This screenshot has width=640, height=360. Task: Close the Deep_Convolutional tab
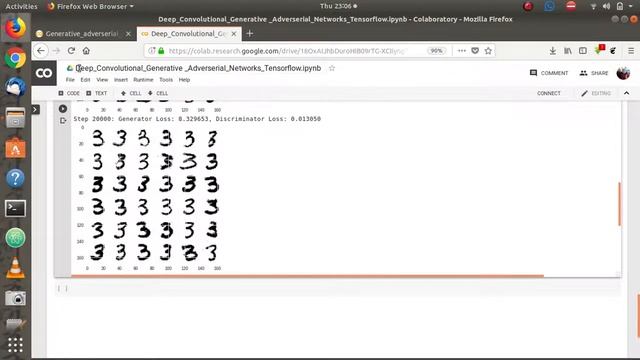pos(234,34)
